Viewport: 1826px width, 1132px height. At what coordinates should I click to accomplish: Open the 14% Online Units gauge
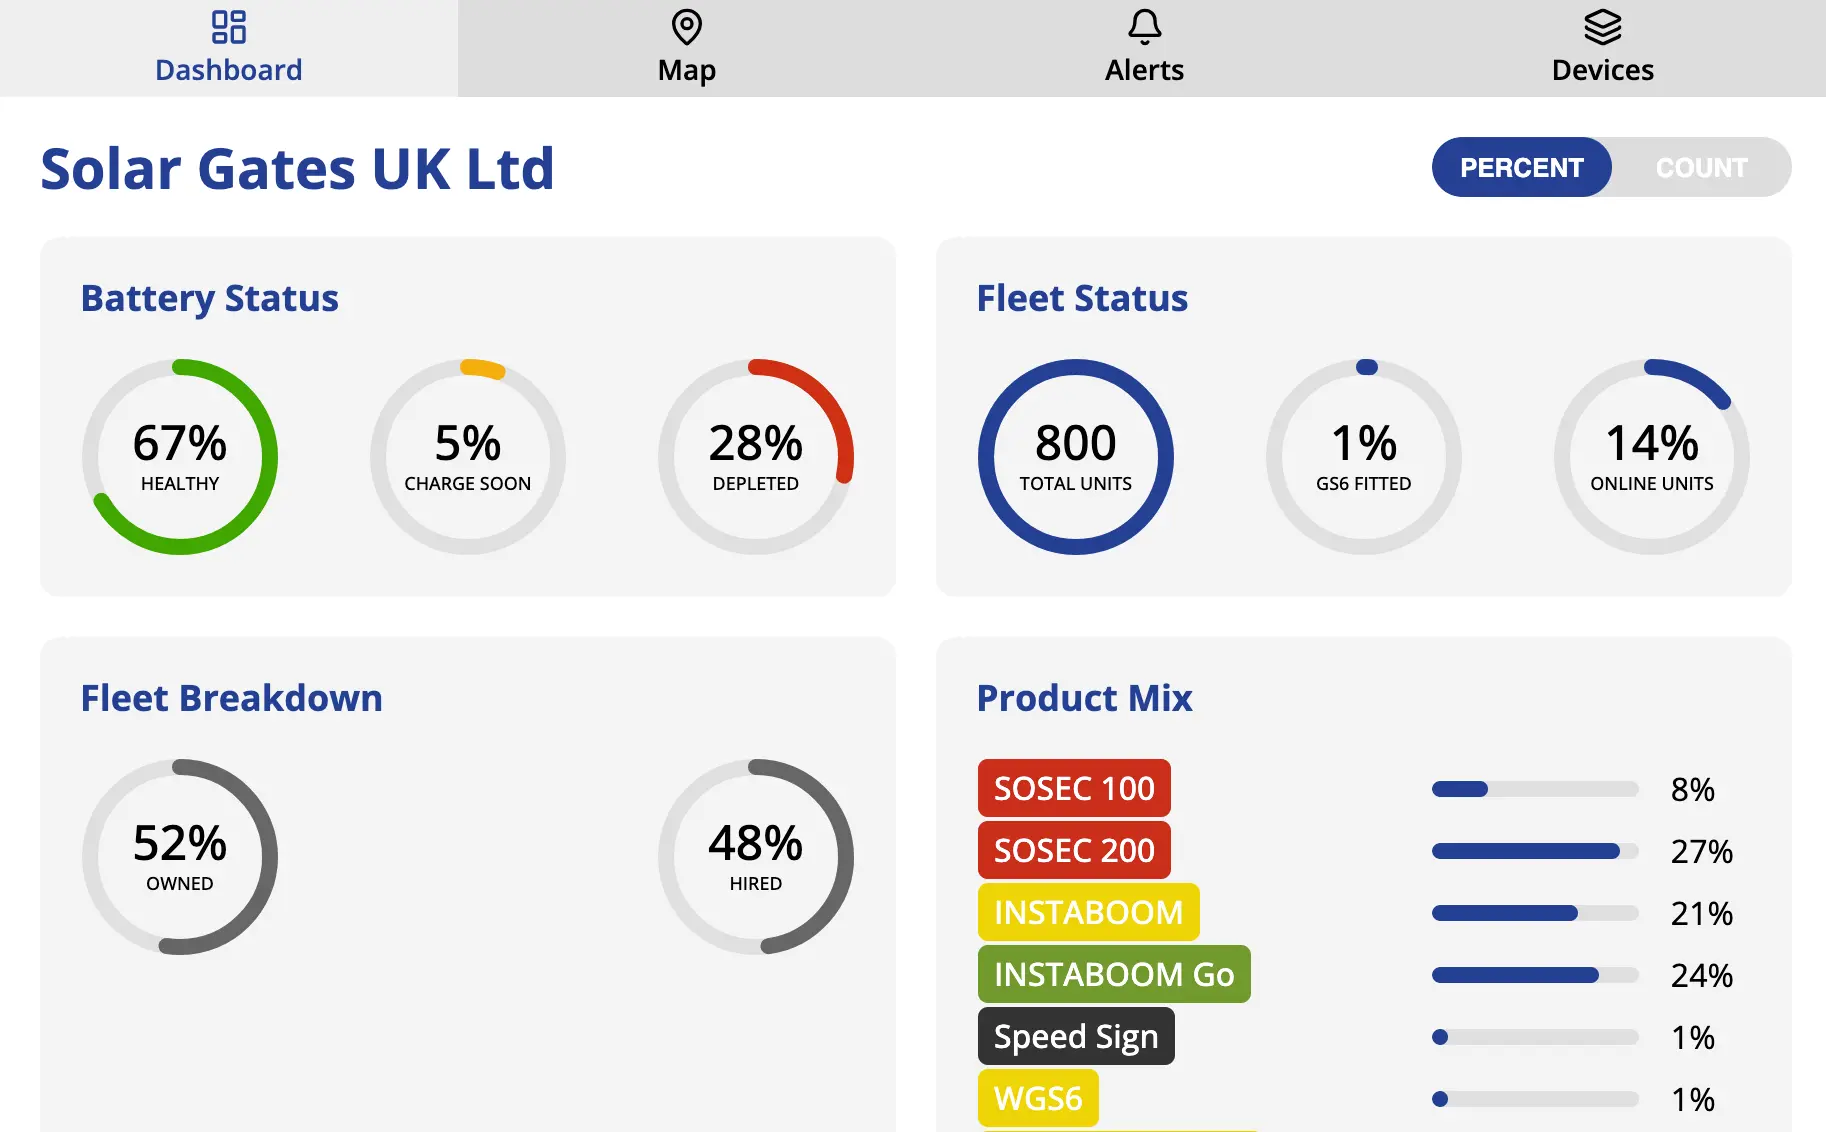1652,457
